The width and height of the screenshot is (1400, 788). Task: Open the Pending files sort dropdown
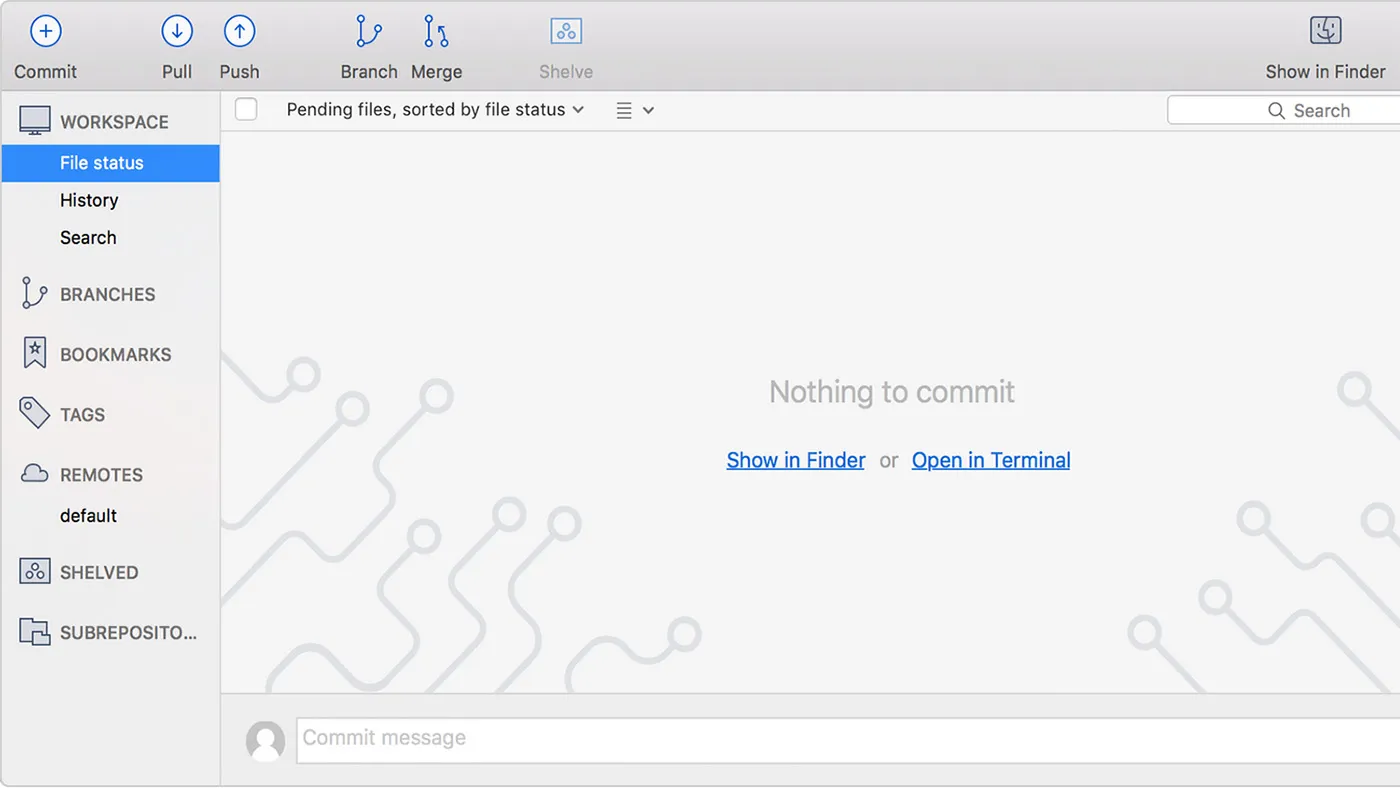(x=435, y=110)
